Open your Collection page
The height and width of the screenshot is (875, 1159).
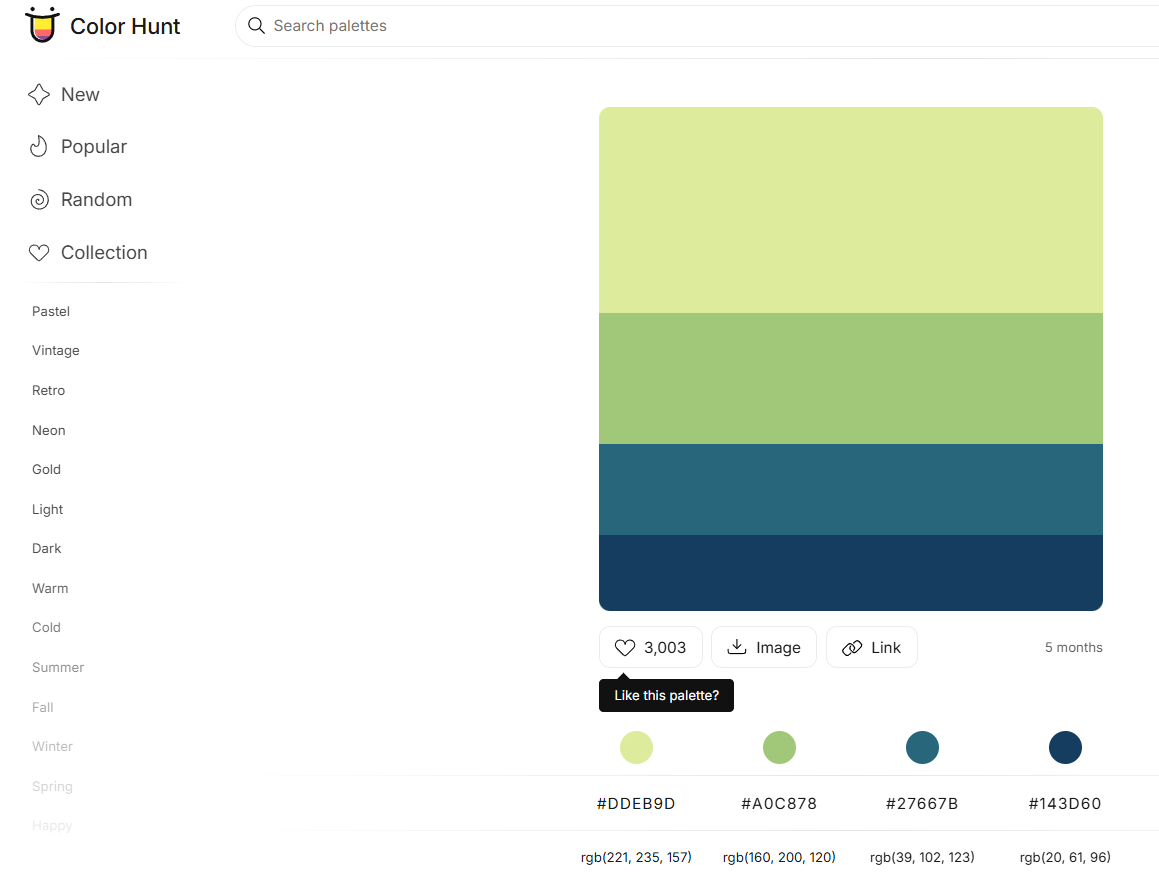104,253
